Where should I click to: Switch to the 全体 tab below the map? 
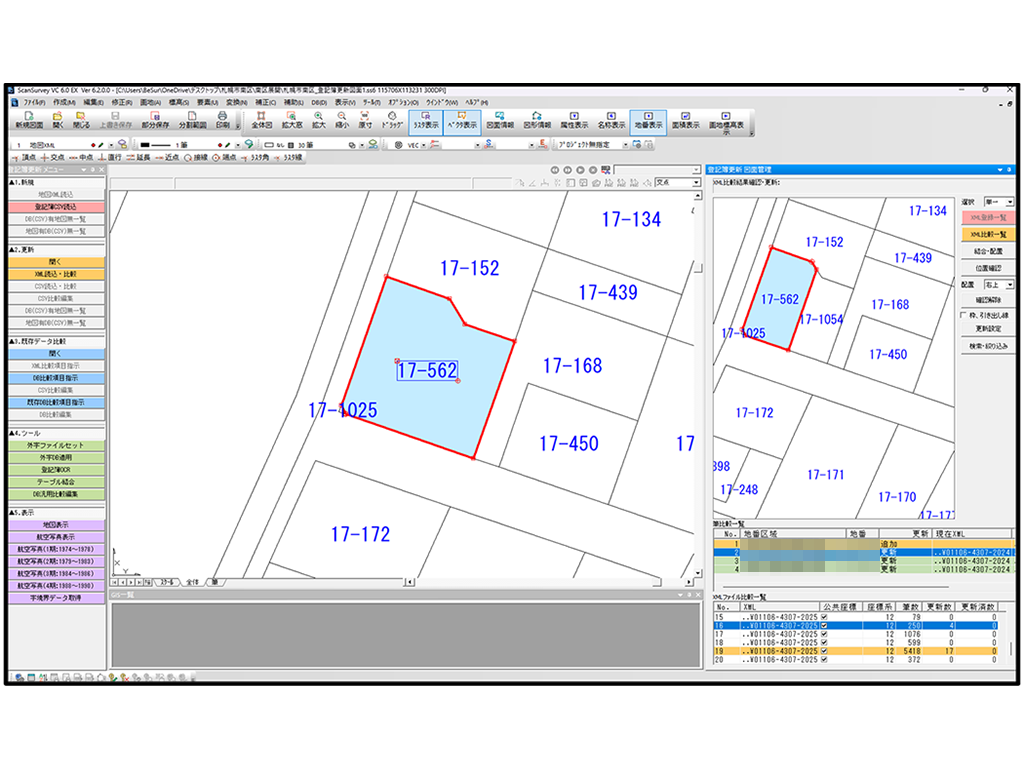point(192,582)
